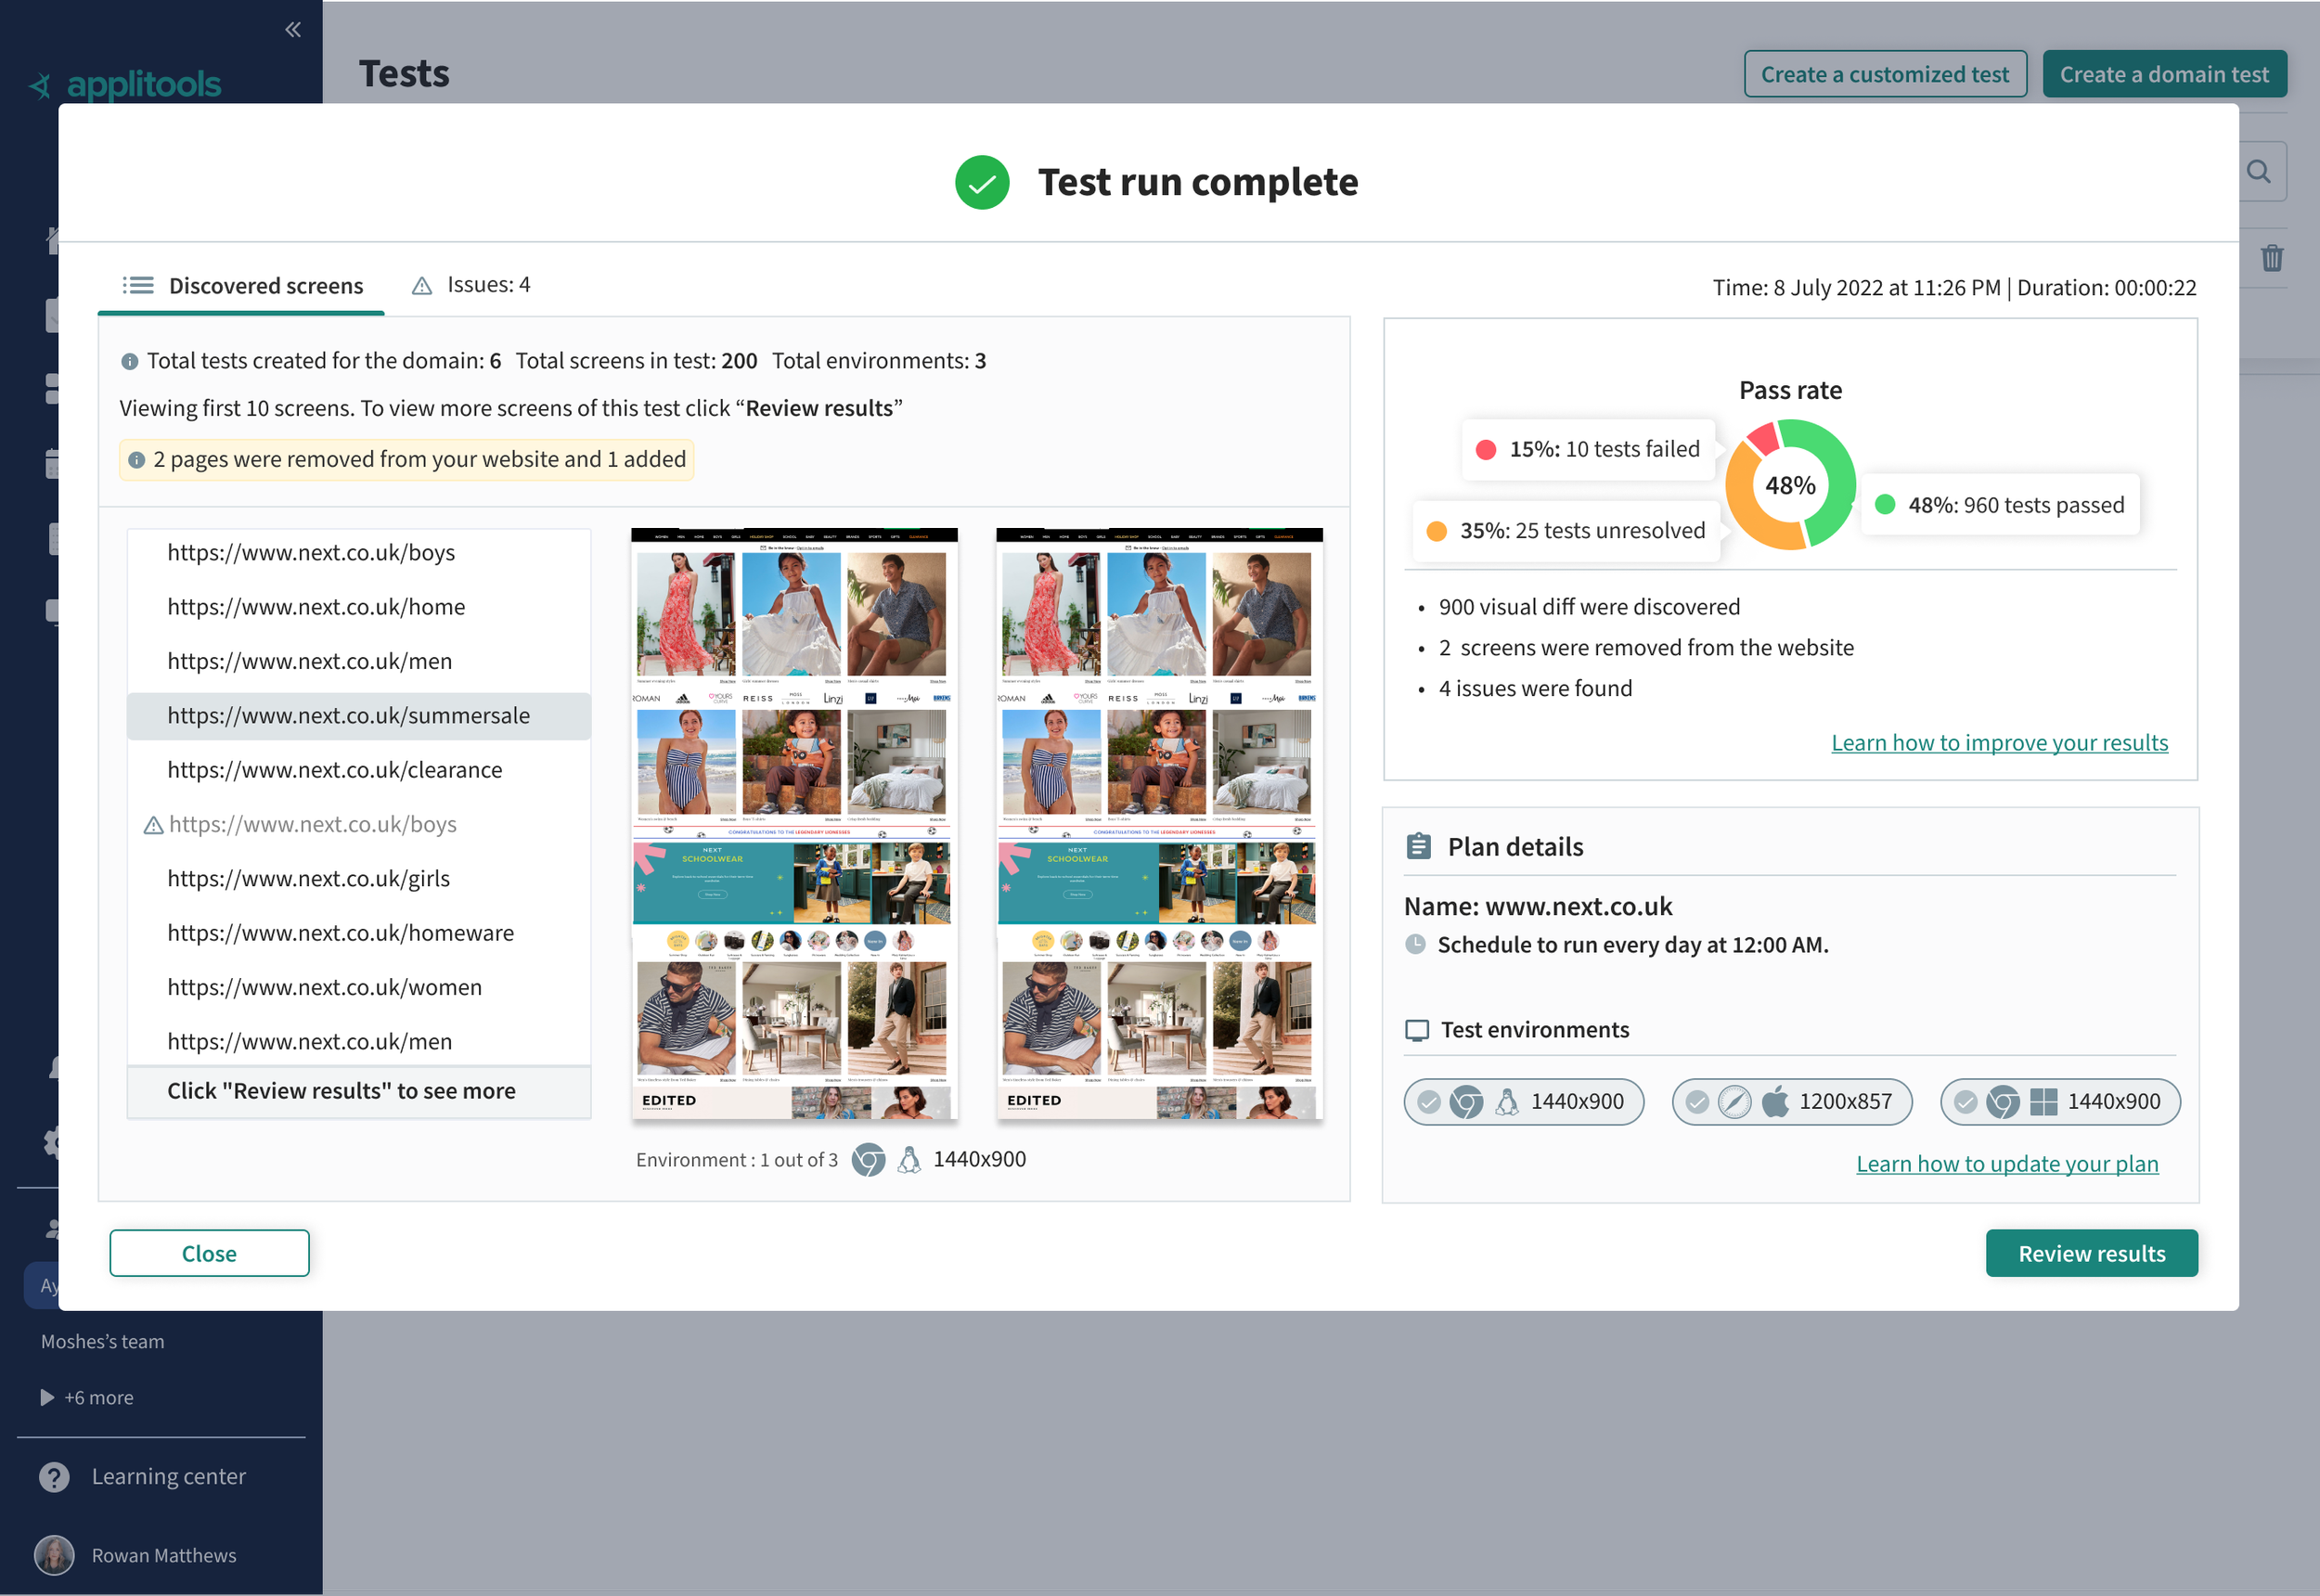Open the left page screenshot thumbnail

pos(794,824)
